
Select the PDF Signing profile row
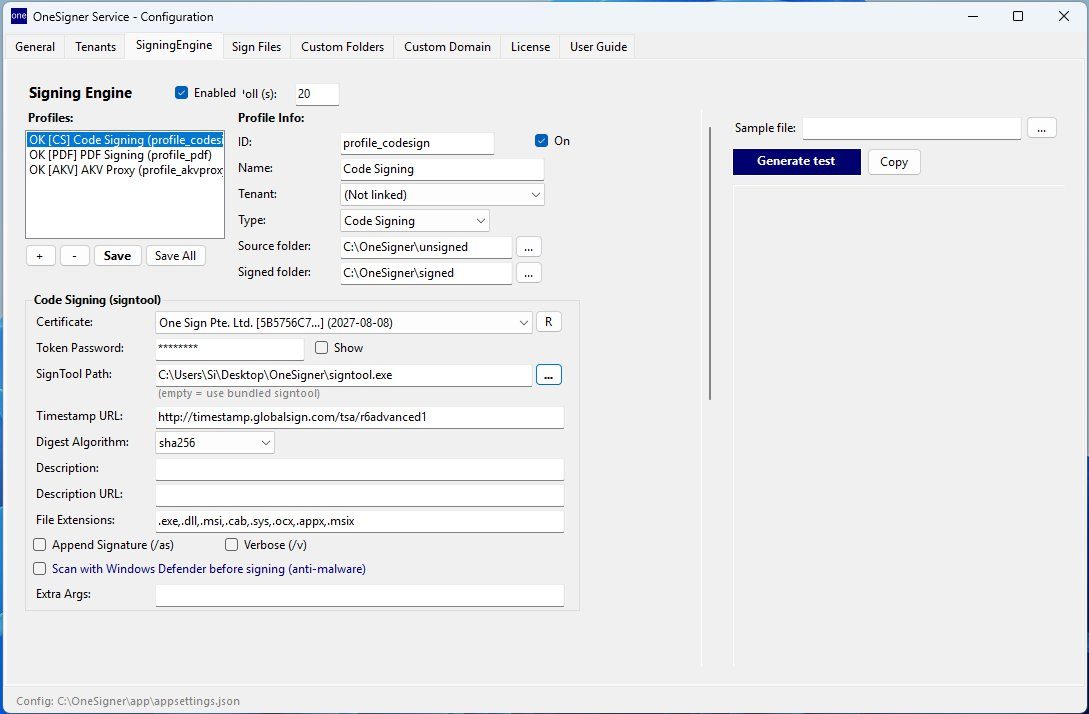click(125, 155)
